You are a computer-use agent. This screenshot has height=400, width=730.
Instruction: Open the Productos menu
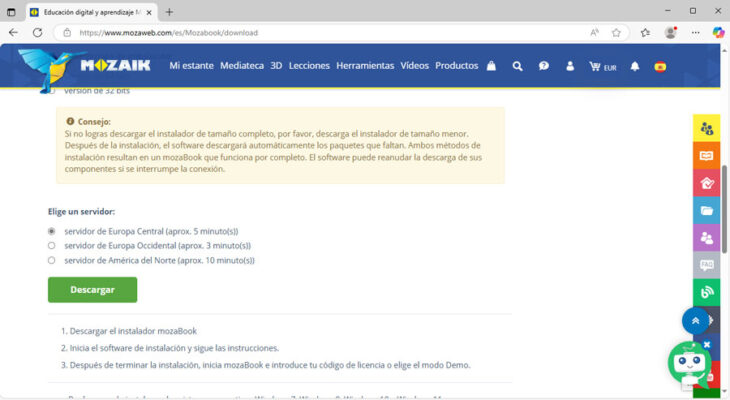456,66
